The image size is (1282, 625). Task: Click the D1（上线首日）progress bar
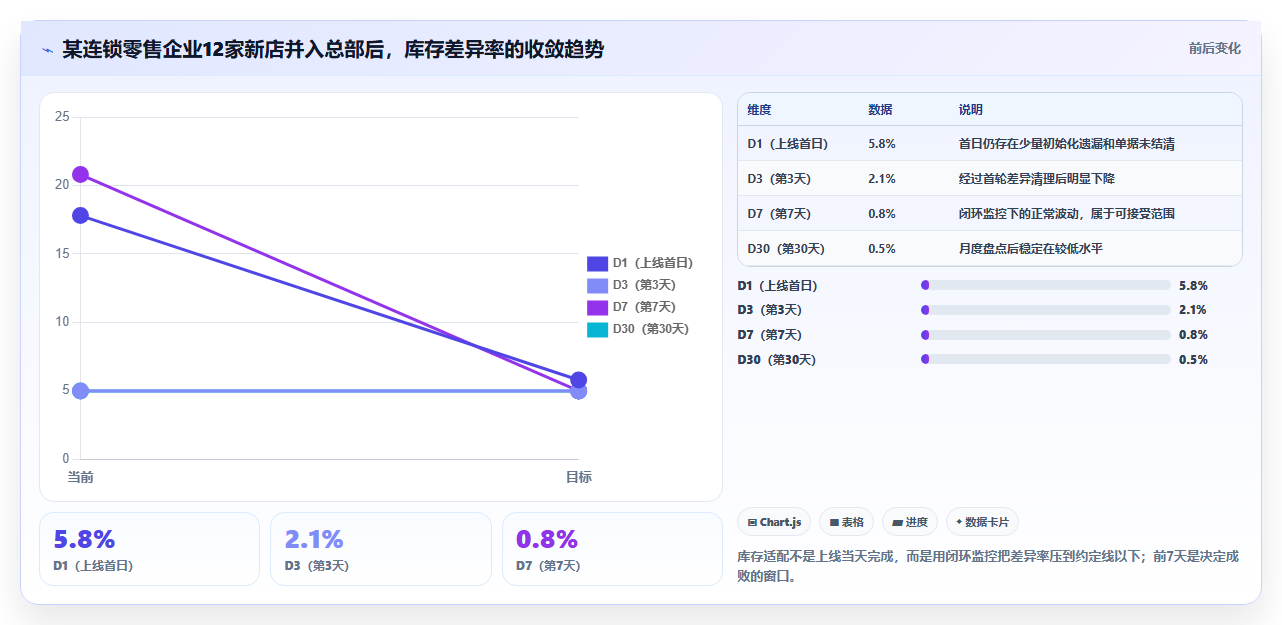pos(1045,285)
